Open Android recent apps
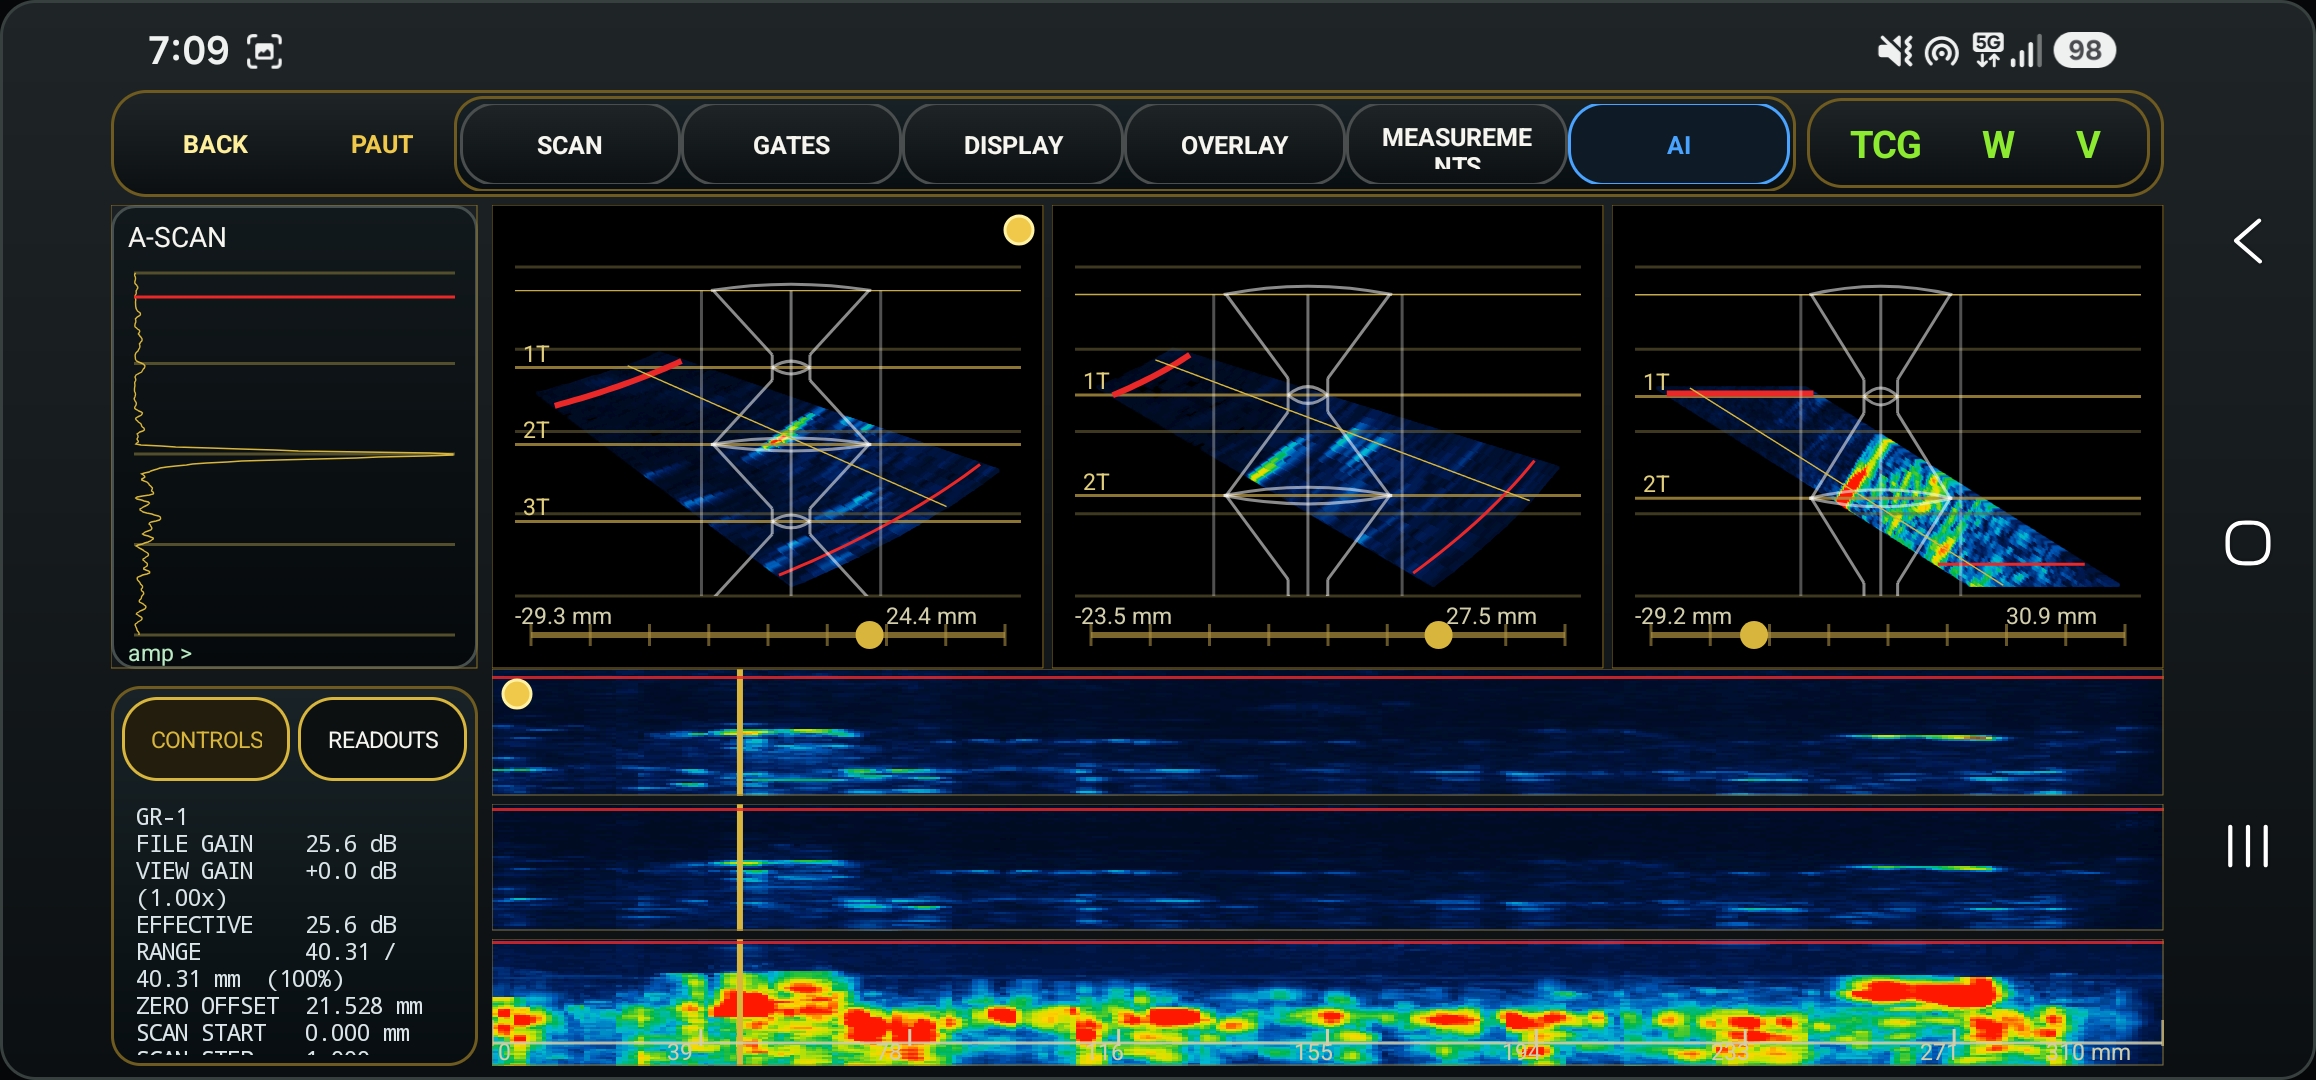The height and width of the screenshot is (1080, 2316). click(2248, 846)
